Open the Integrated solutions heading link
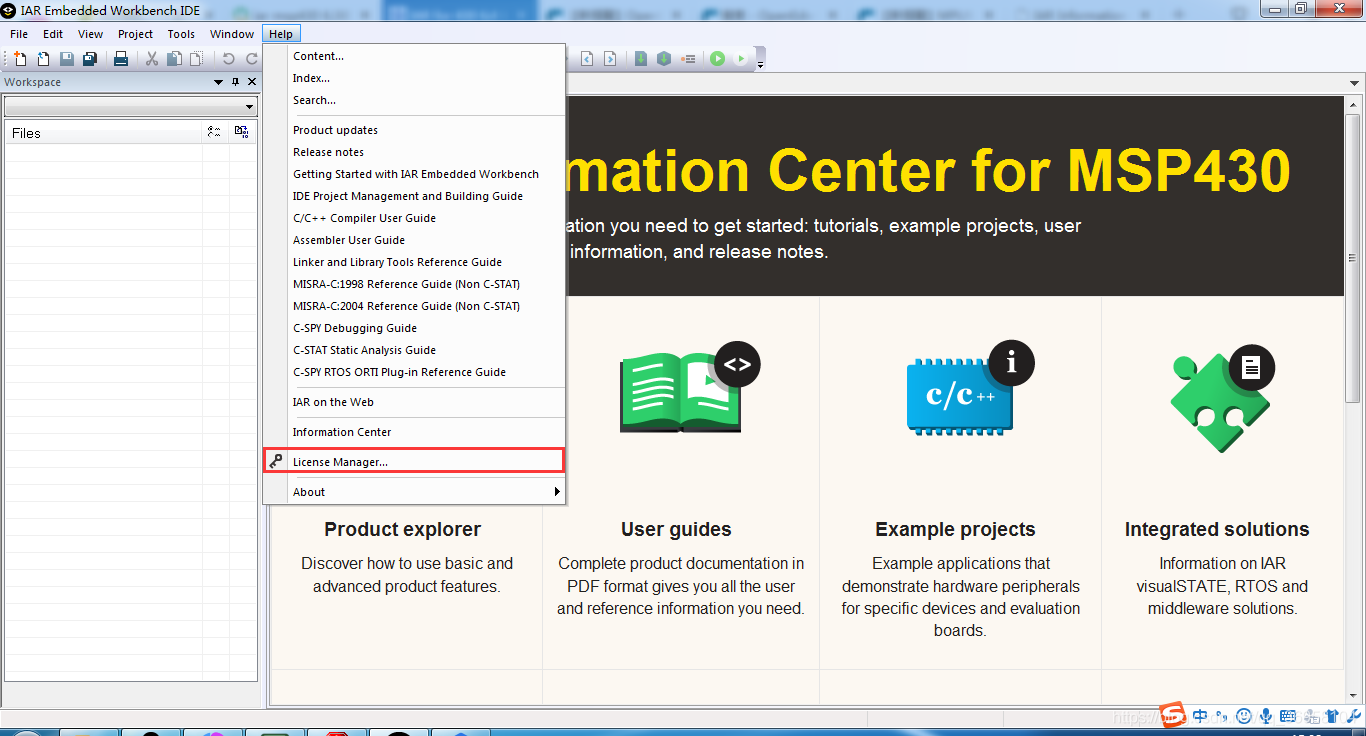The height and width of the screenshot is (736, 1366). tap(1217, 530)
